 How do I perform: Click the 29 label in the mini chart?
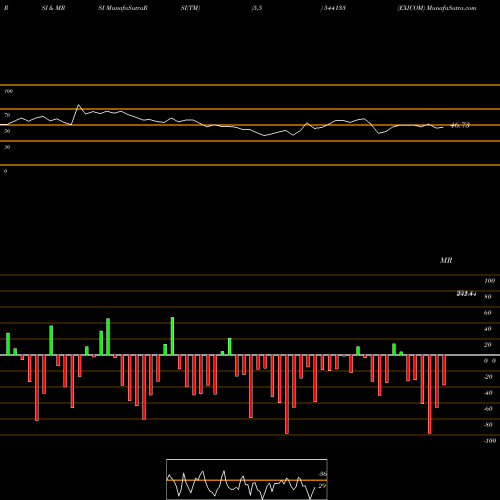[322, 486]
